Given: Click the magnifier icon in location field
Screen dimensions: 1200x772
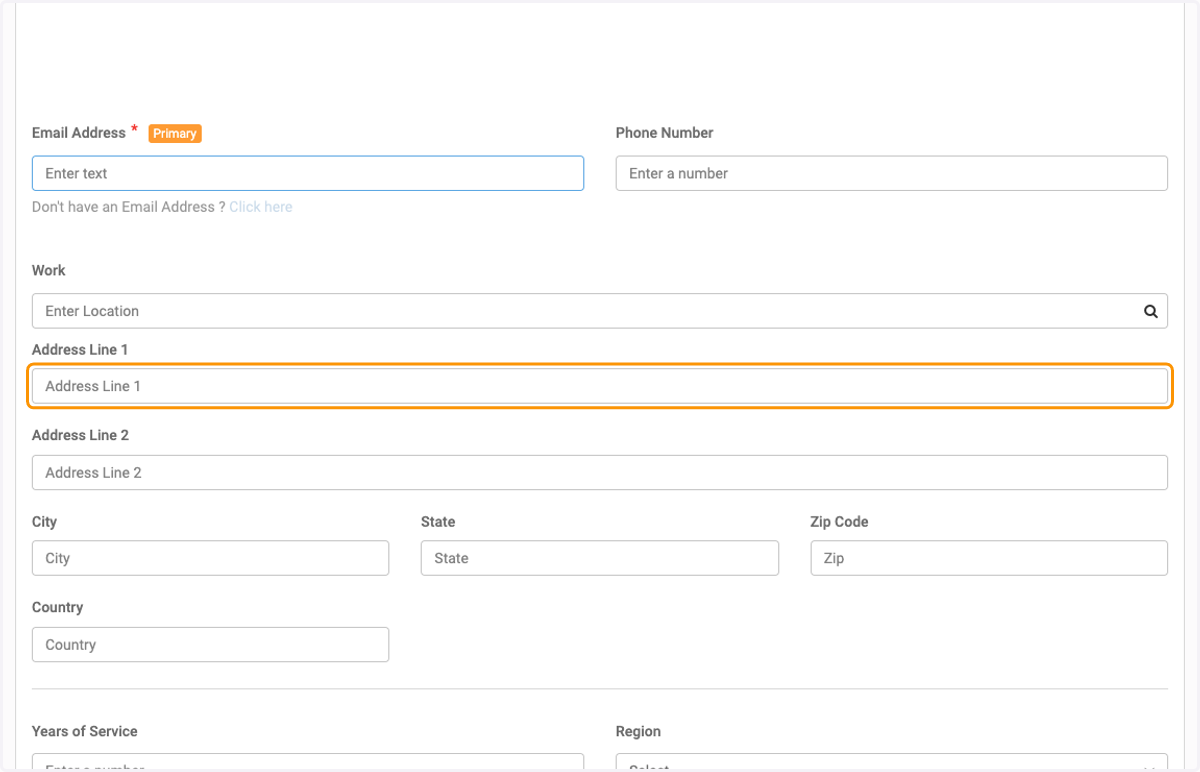Looking at the screenshot, I should click(x=1150, y=311).
